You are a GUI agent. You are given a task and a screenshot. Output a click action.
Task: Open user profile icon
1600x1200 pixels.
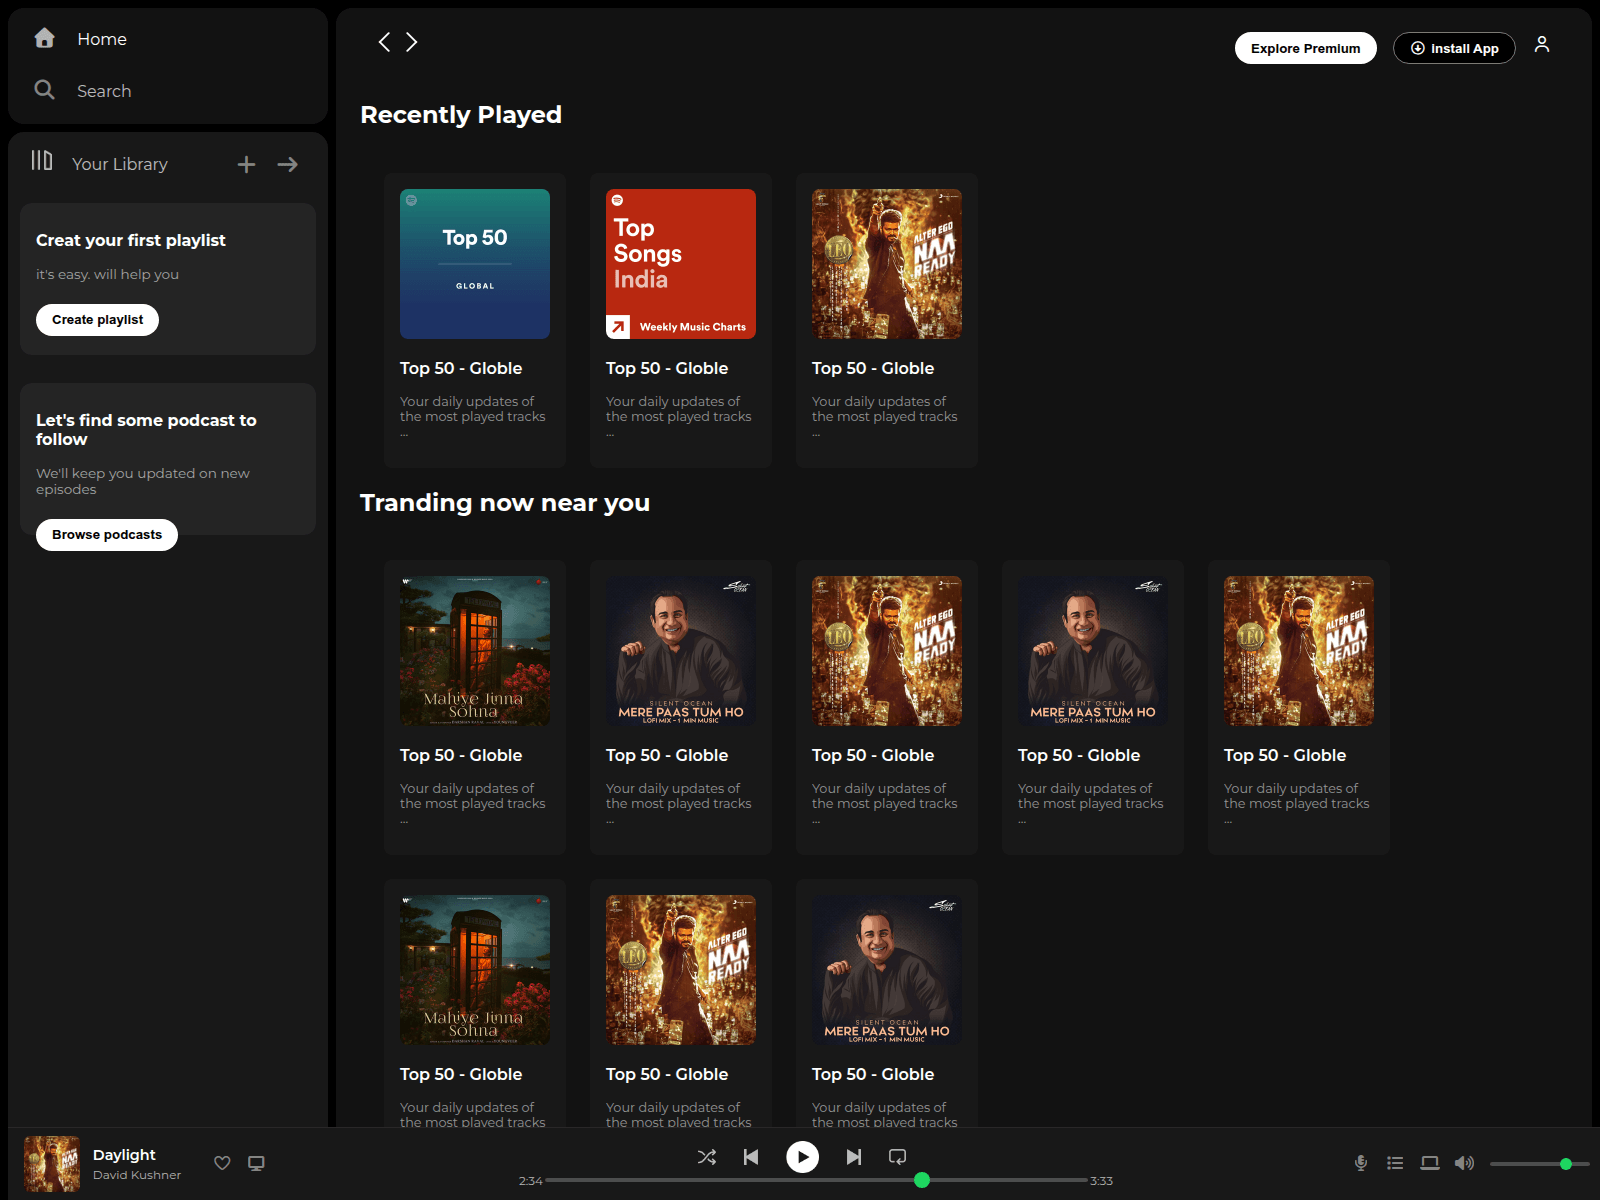point(1542,44)
